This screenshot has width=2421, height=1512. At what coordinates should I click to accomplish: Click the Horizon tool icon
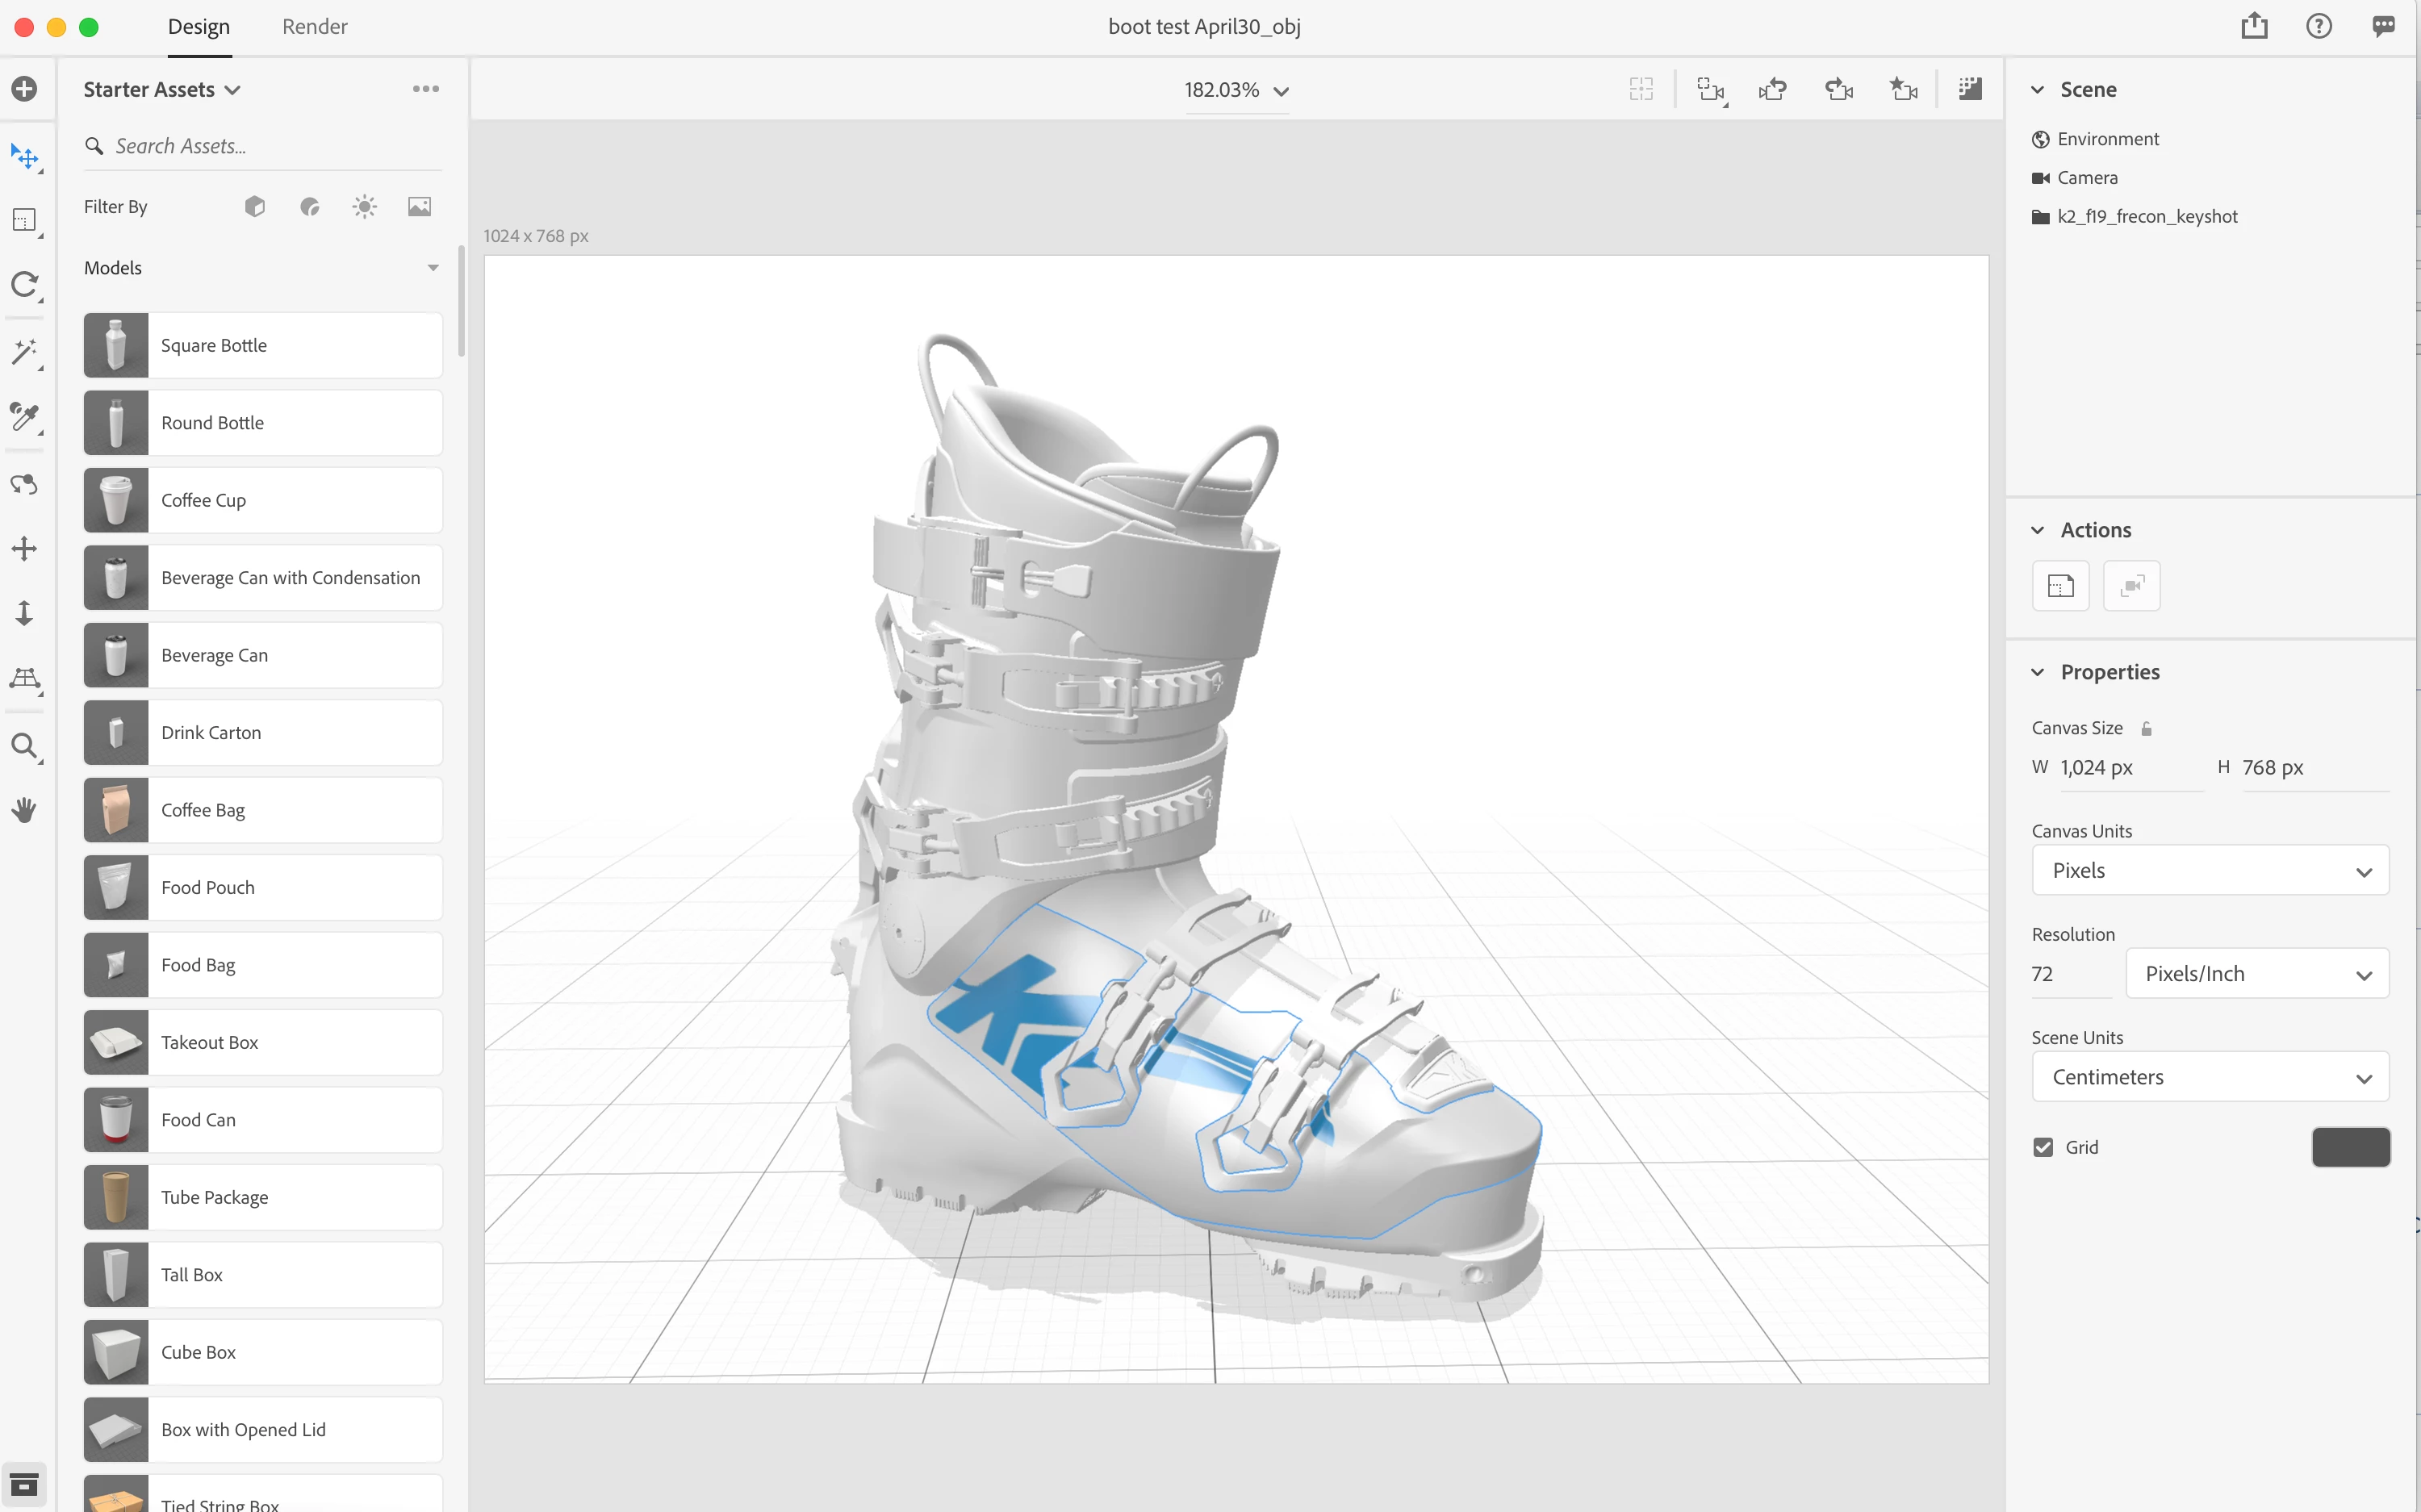pos(24,679)
